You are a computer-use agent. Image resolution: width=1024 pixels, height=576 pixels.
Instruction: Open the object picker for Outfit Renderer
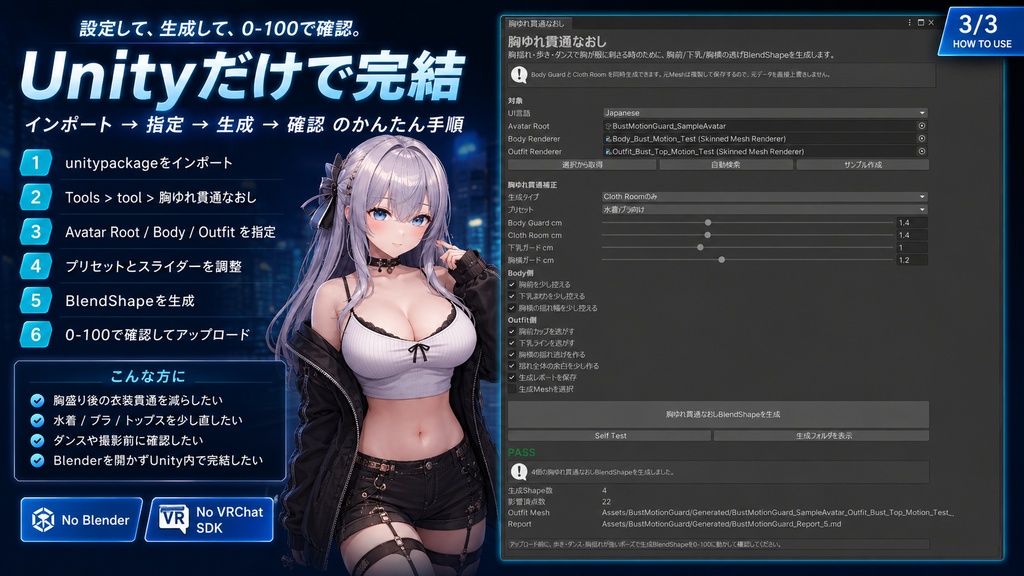pos(921,152)
